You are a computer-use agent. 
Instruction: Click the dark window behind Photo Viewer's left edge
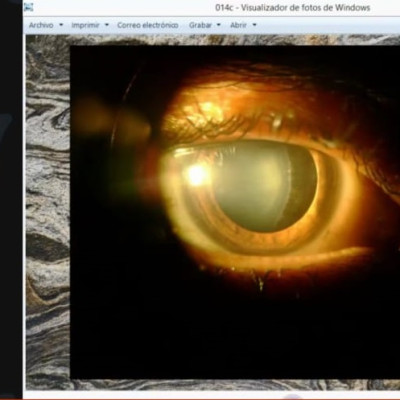pos(11,200)
